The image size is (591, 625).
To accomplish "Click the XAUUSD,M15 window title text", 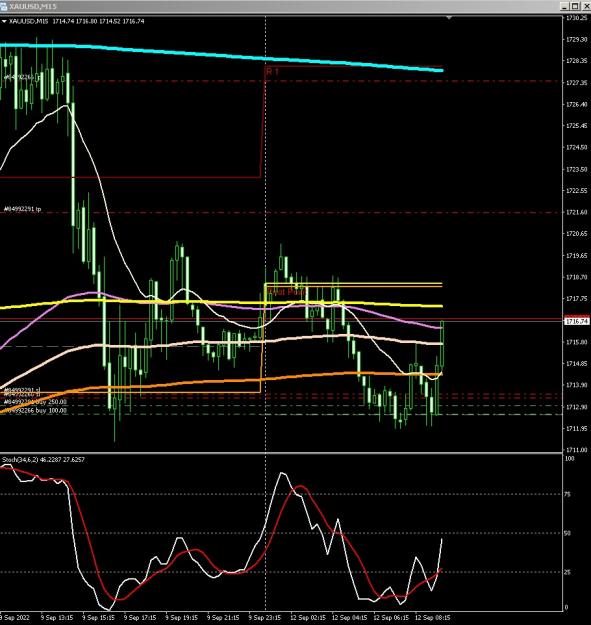I will click(33, 6).
